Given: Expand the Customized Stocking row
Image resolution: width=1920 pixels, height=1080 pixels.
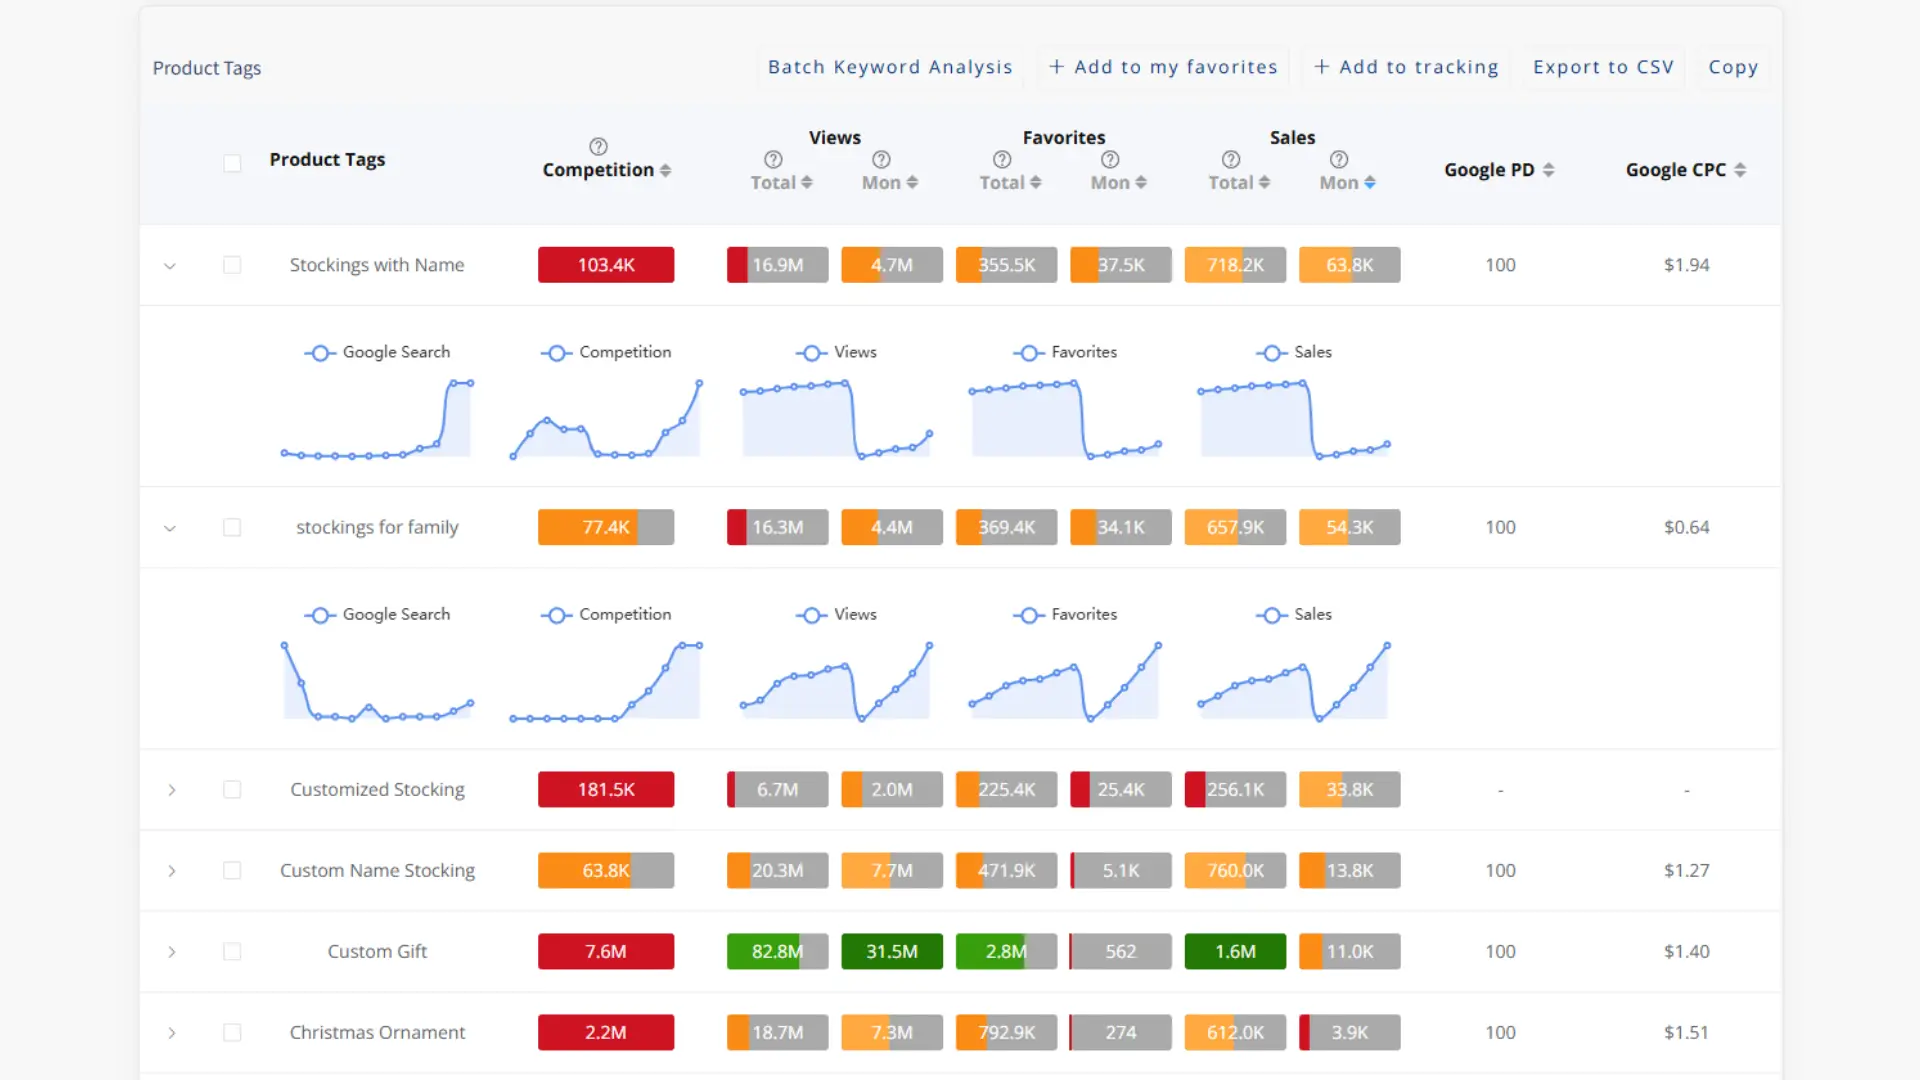Looking at the screenshot, I should pyautogui.click(x=172, y=790).
